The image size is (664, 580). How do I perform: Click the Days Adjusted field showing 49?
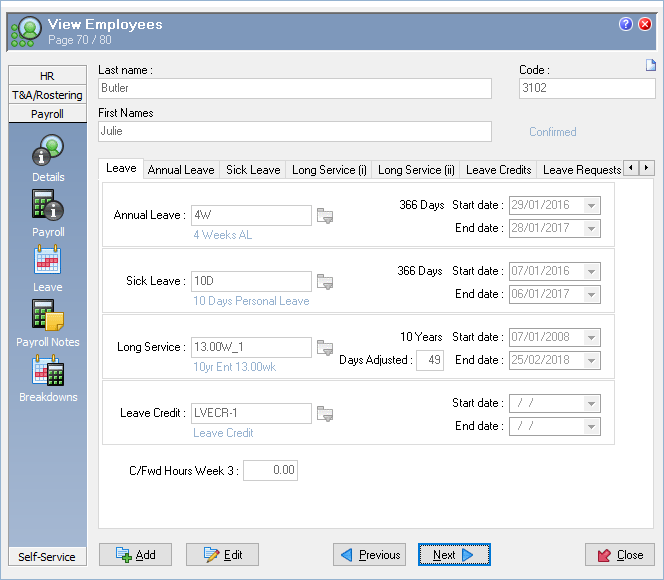coord(430,361)
